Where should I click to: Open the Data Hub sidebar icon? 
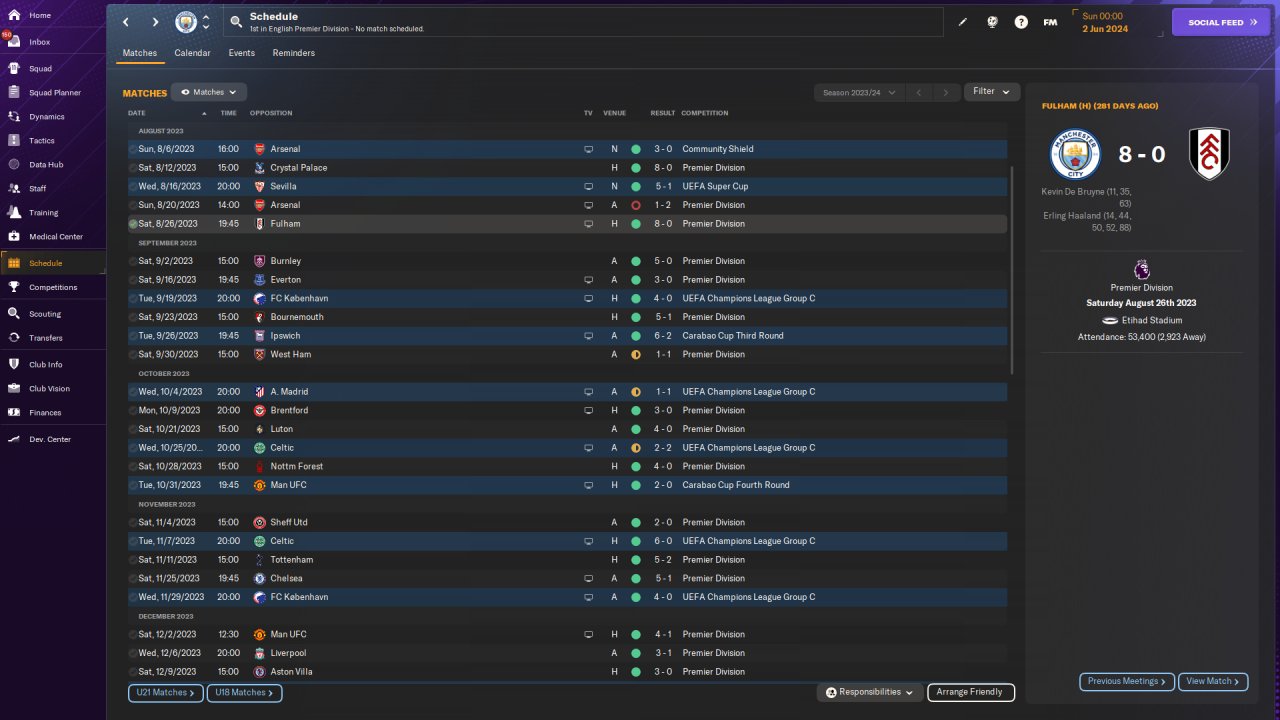[14, 165]
